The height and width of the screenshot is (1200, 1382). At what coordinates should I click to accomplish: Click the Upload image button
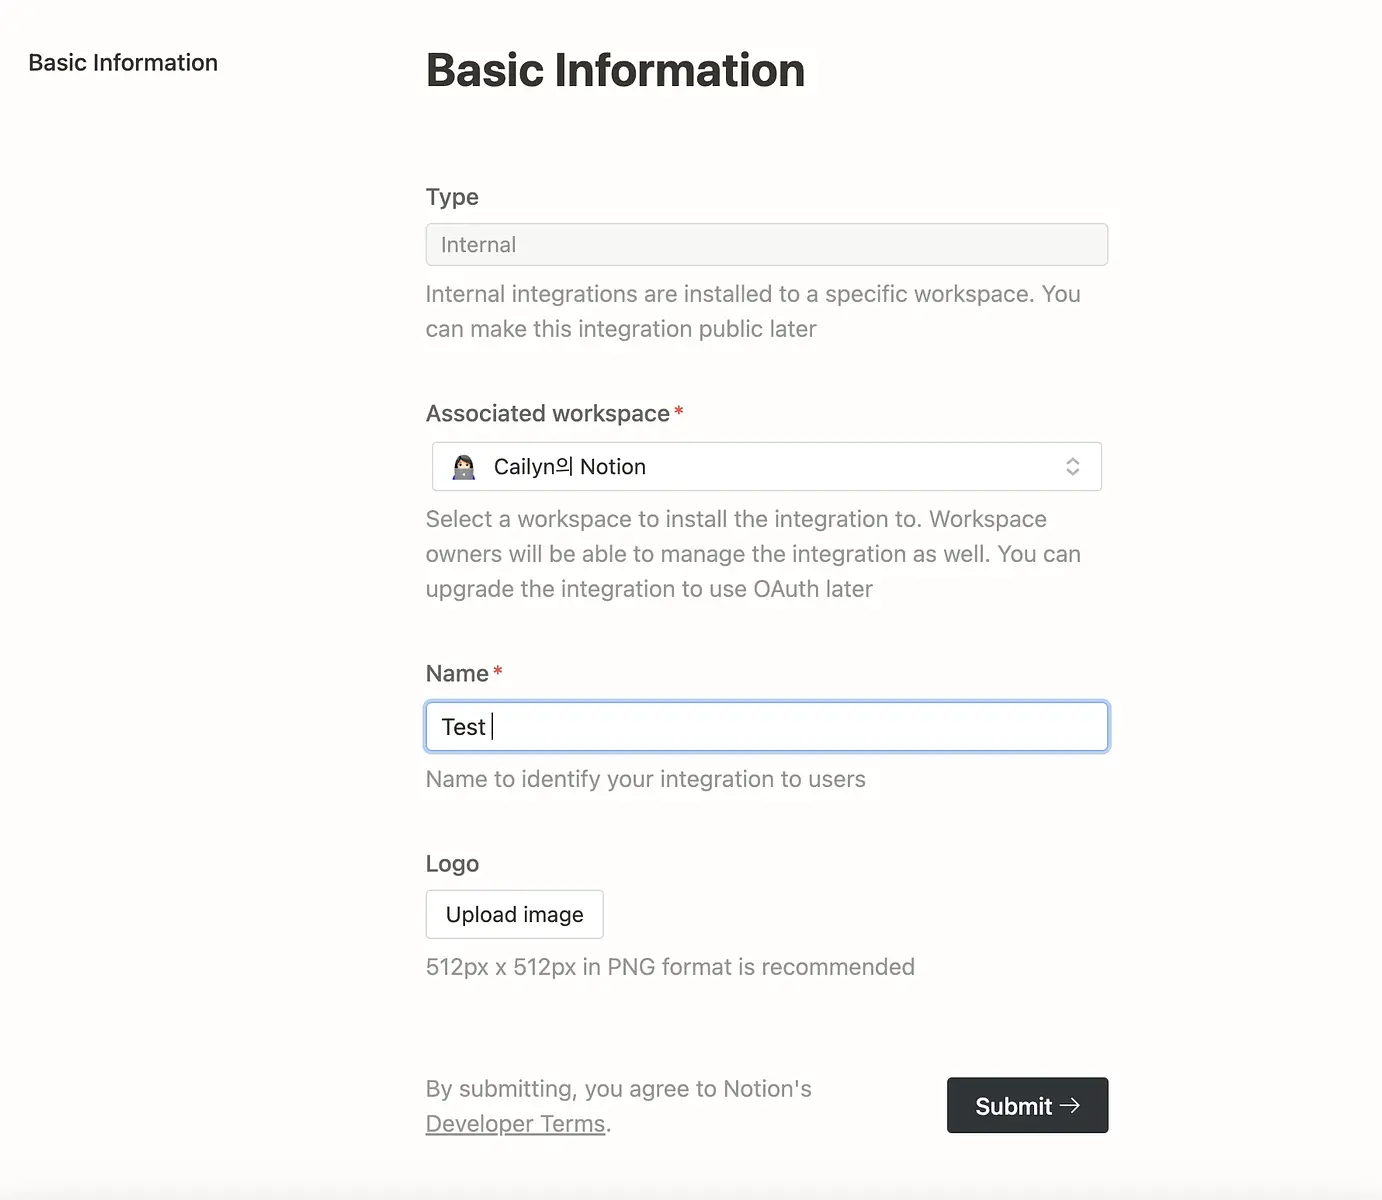click(x=515, y=915)
